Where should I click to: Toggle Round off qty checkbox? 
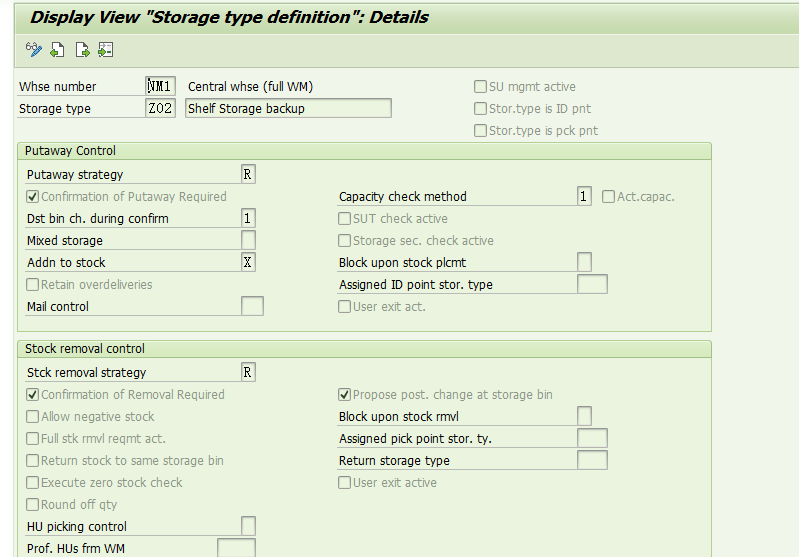[x=33, y=504]
